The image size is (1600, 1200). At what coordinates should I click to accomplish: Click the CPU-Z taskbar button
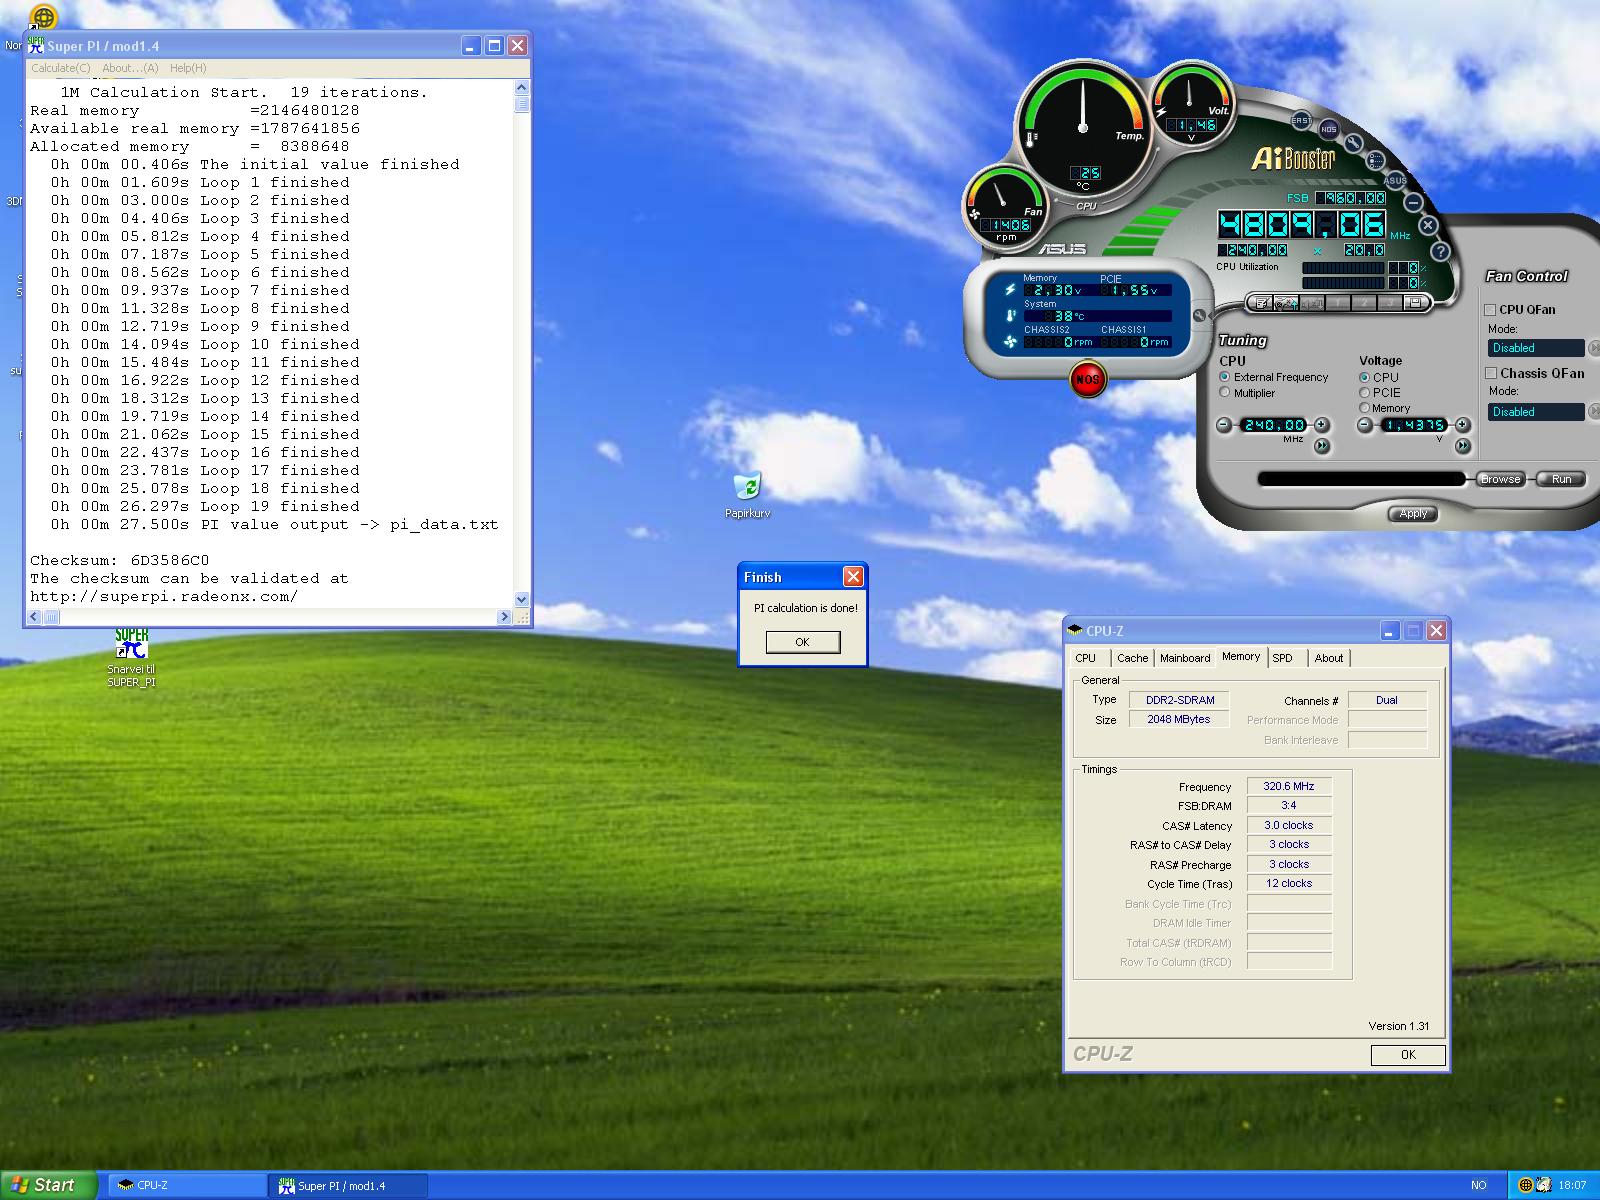[x=186, y=1185]
